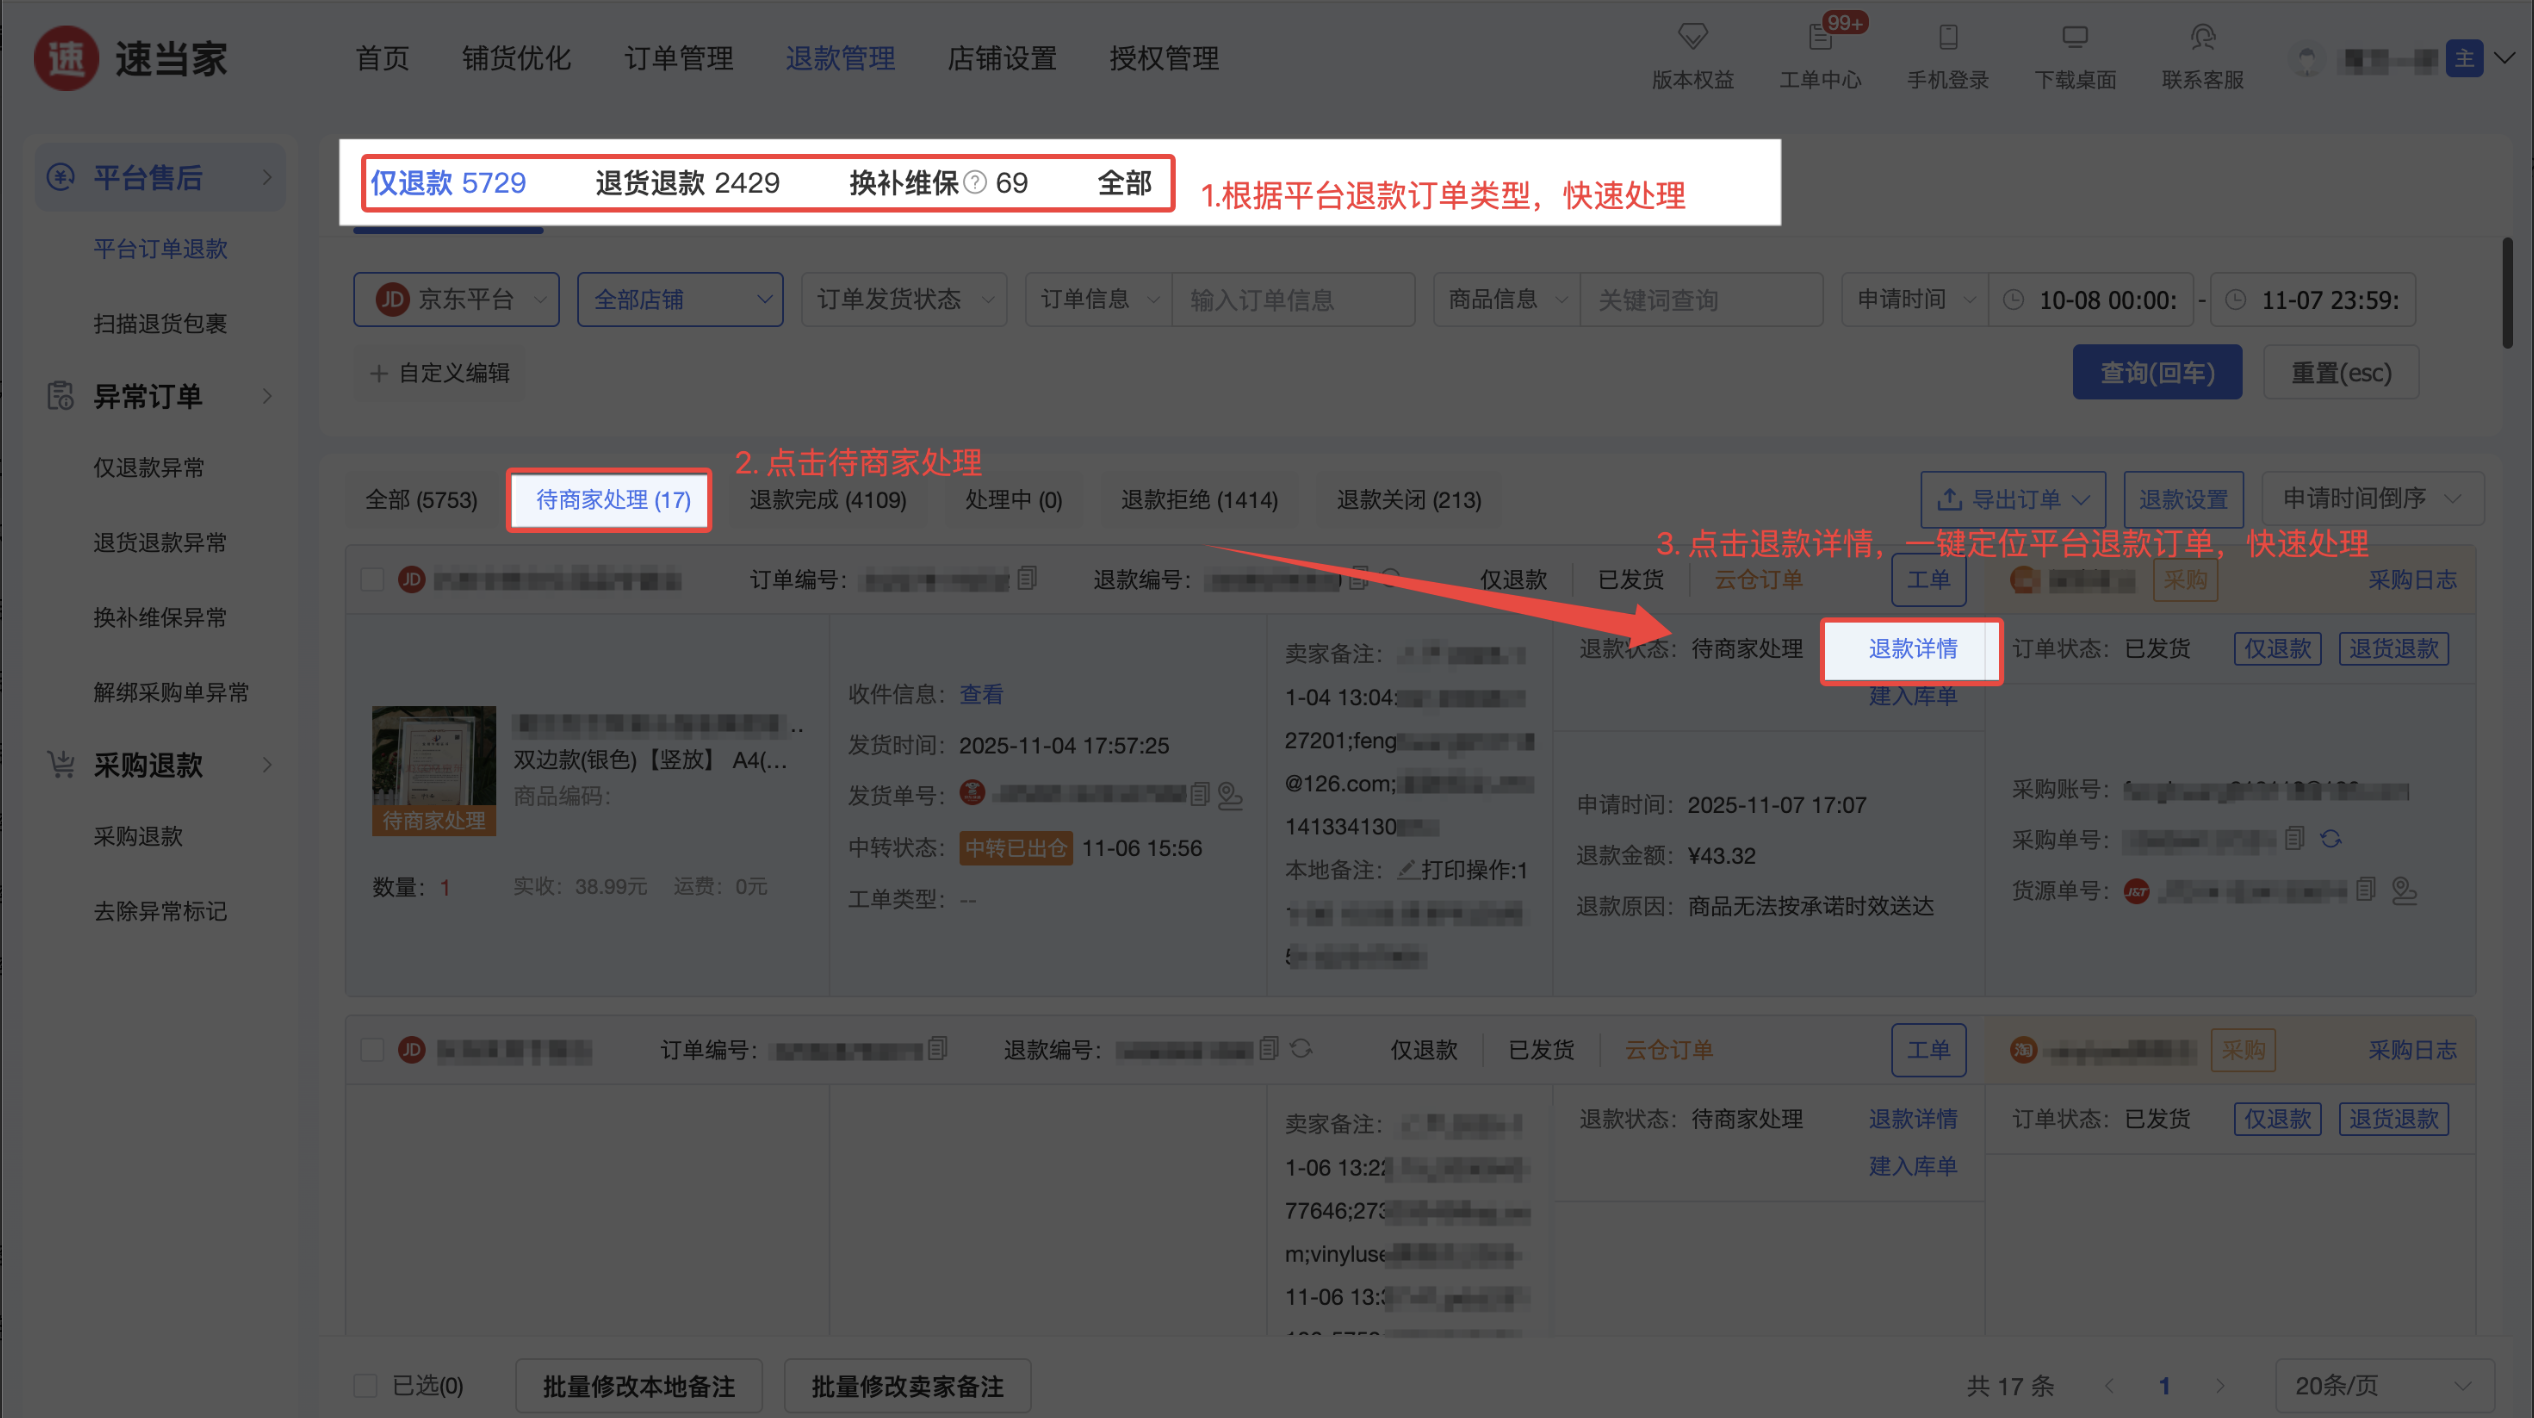The image size is (2534, 1418).
Task: Open the 全部店铺 dropdown
Action: tap(680, 298)
